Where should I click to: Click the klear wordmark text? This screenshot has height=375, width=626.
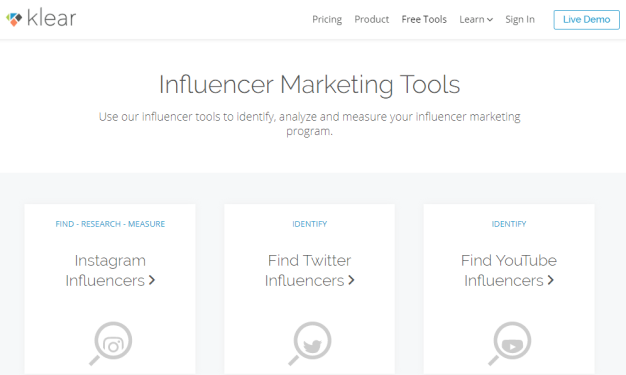click(x=52, y=18)
